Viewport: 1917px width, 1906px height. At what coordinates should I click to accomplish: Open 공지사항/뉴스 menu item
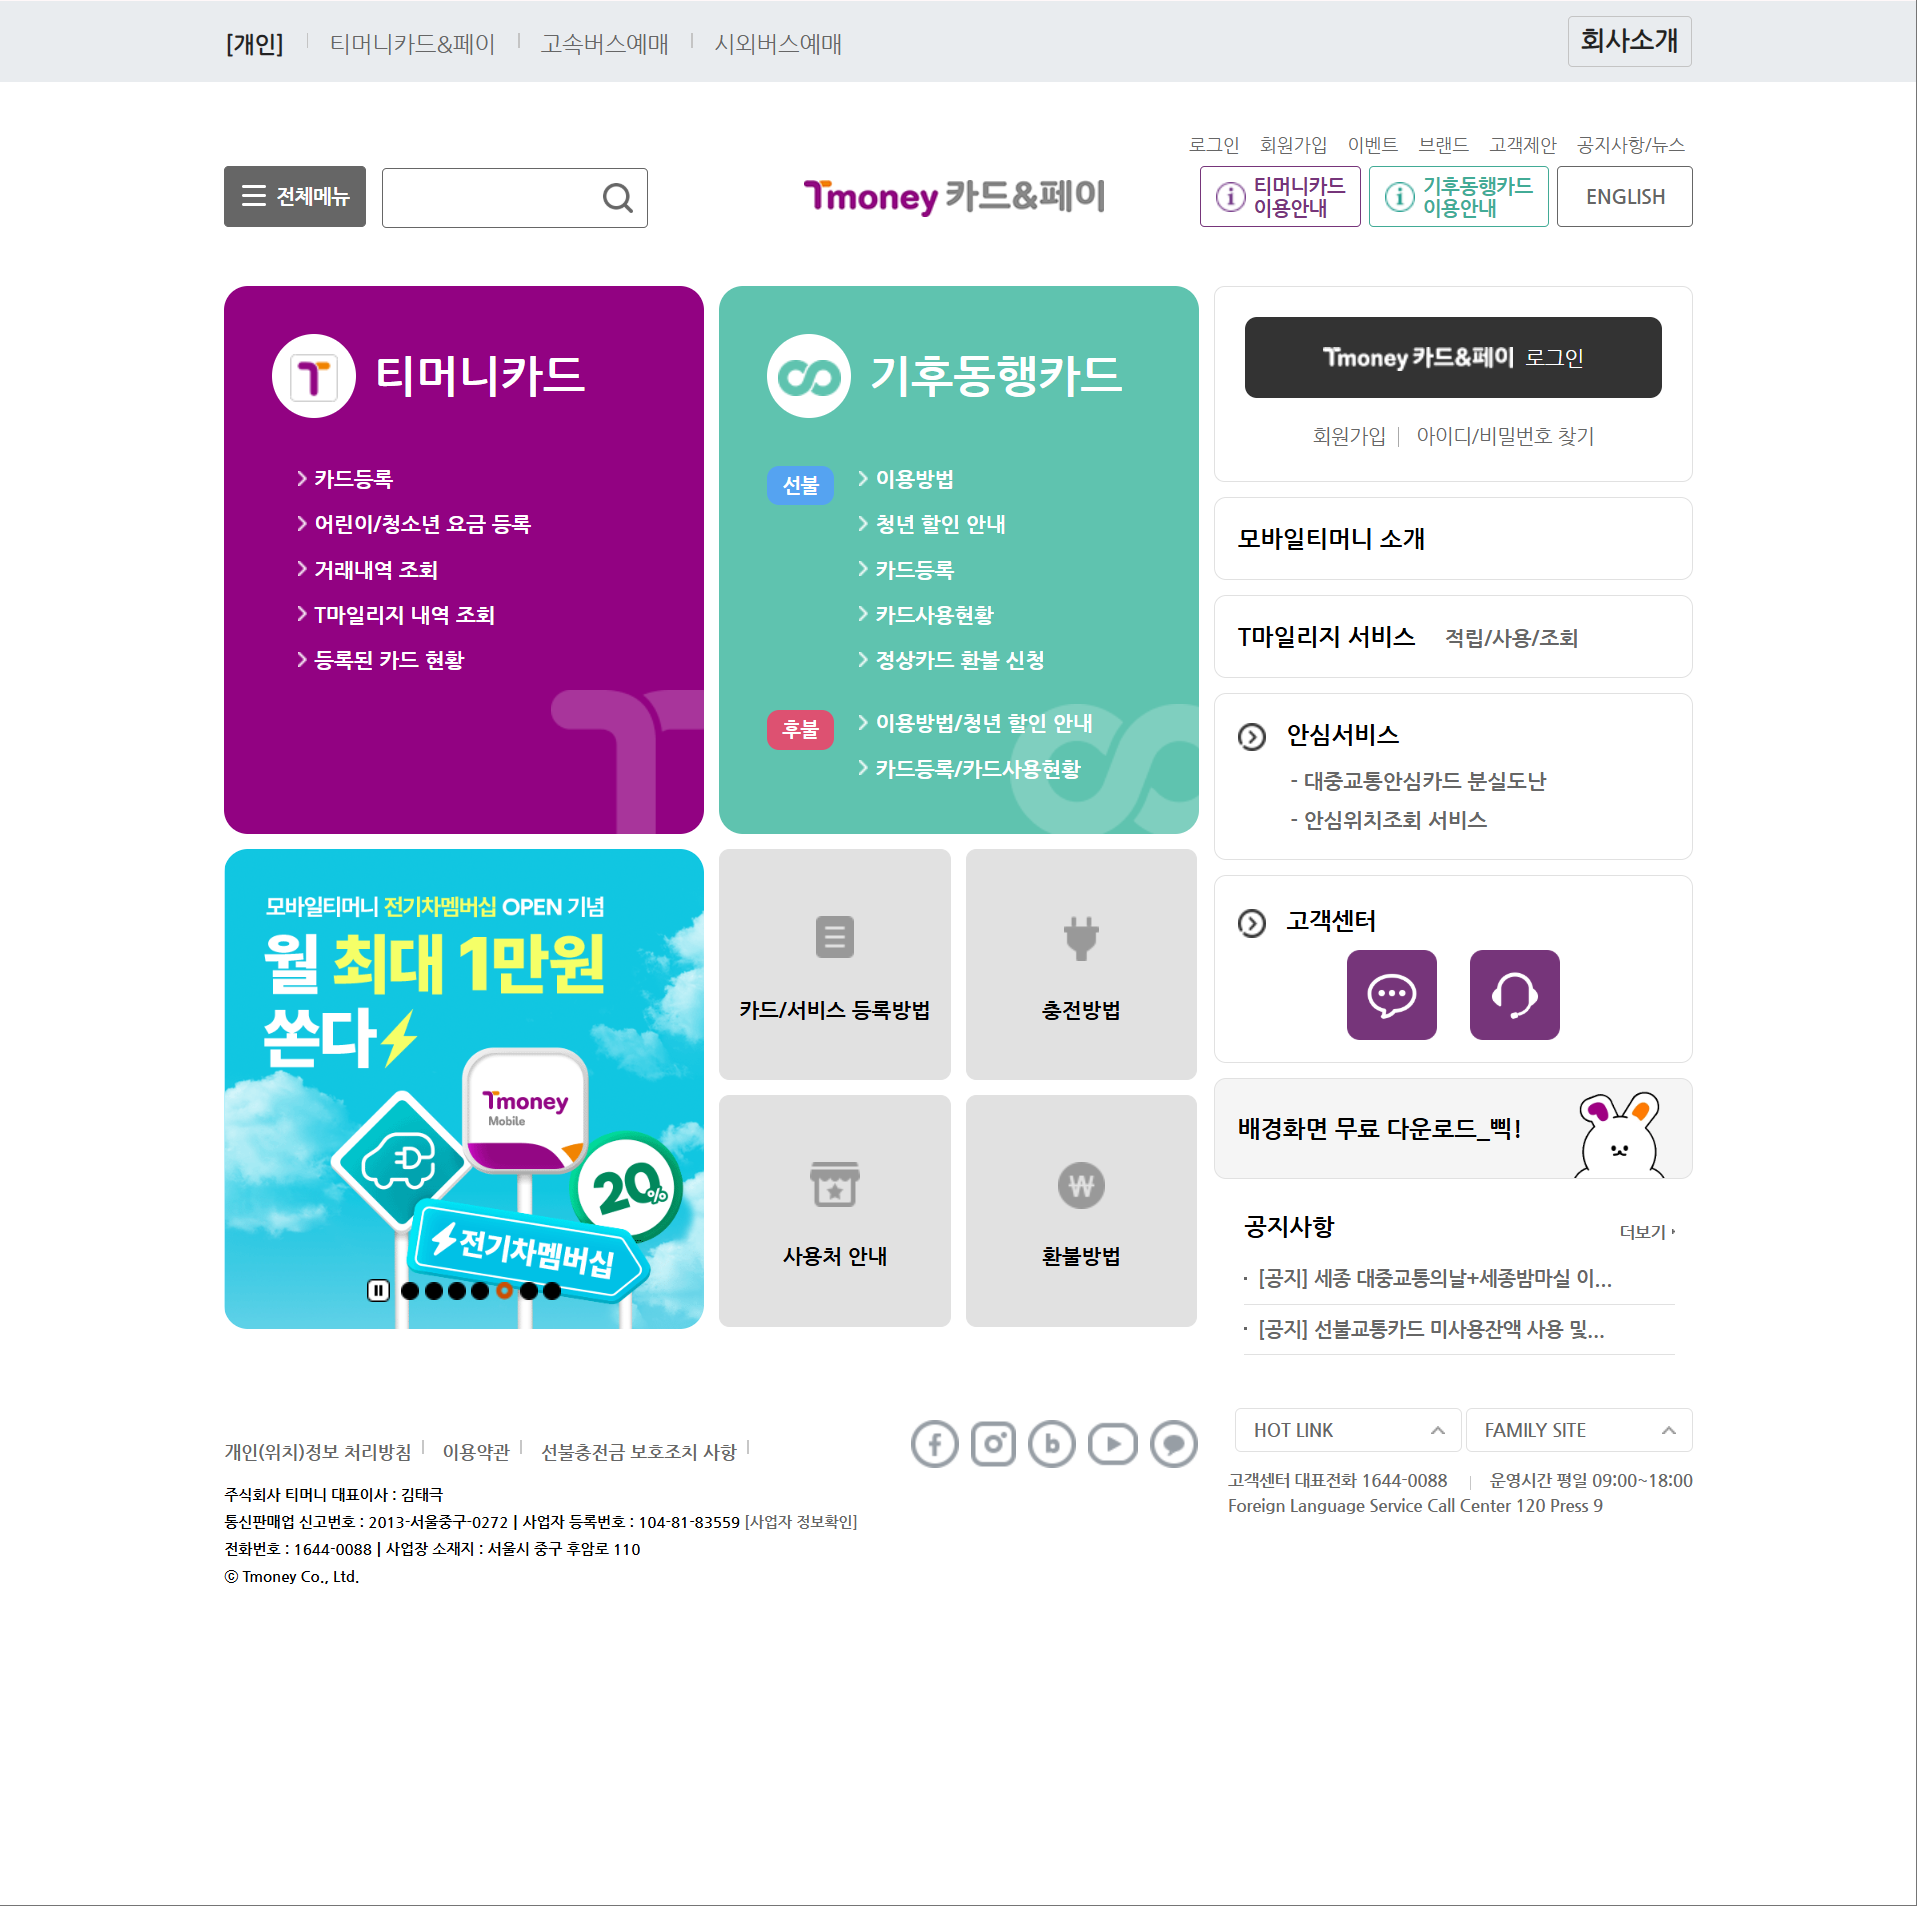1631,145
